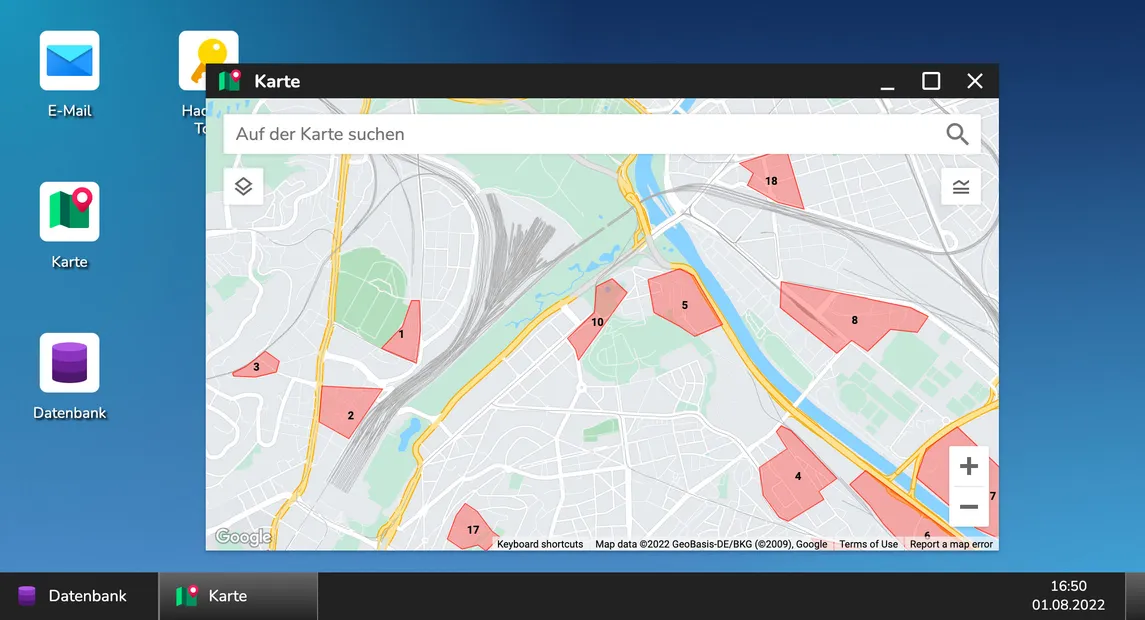Open the Datenbank desktop icon

69,363
